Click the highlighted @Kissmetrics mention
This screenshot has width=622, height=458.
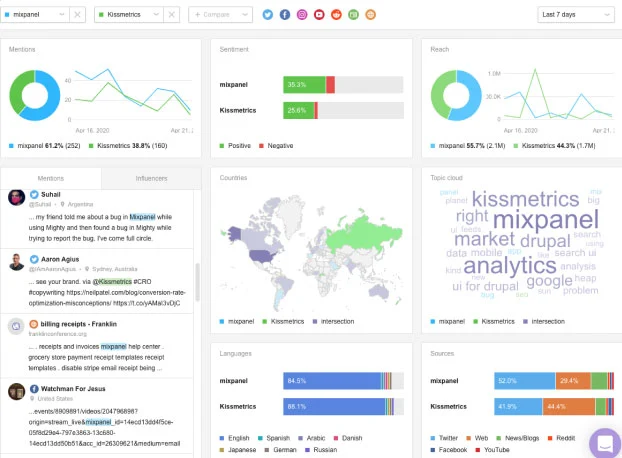[112, 282]
